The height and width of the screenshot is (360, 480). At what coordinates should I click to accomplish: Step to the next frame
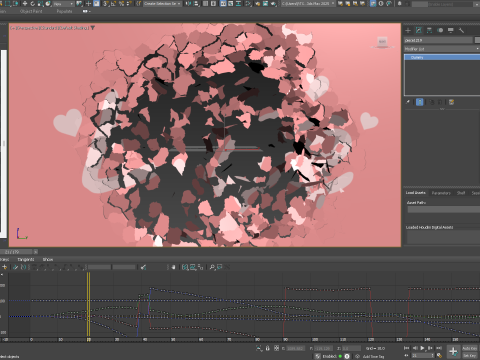[x=431, y=348]
